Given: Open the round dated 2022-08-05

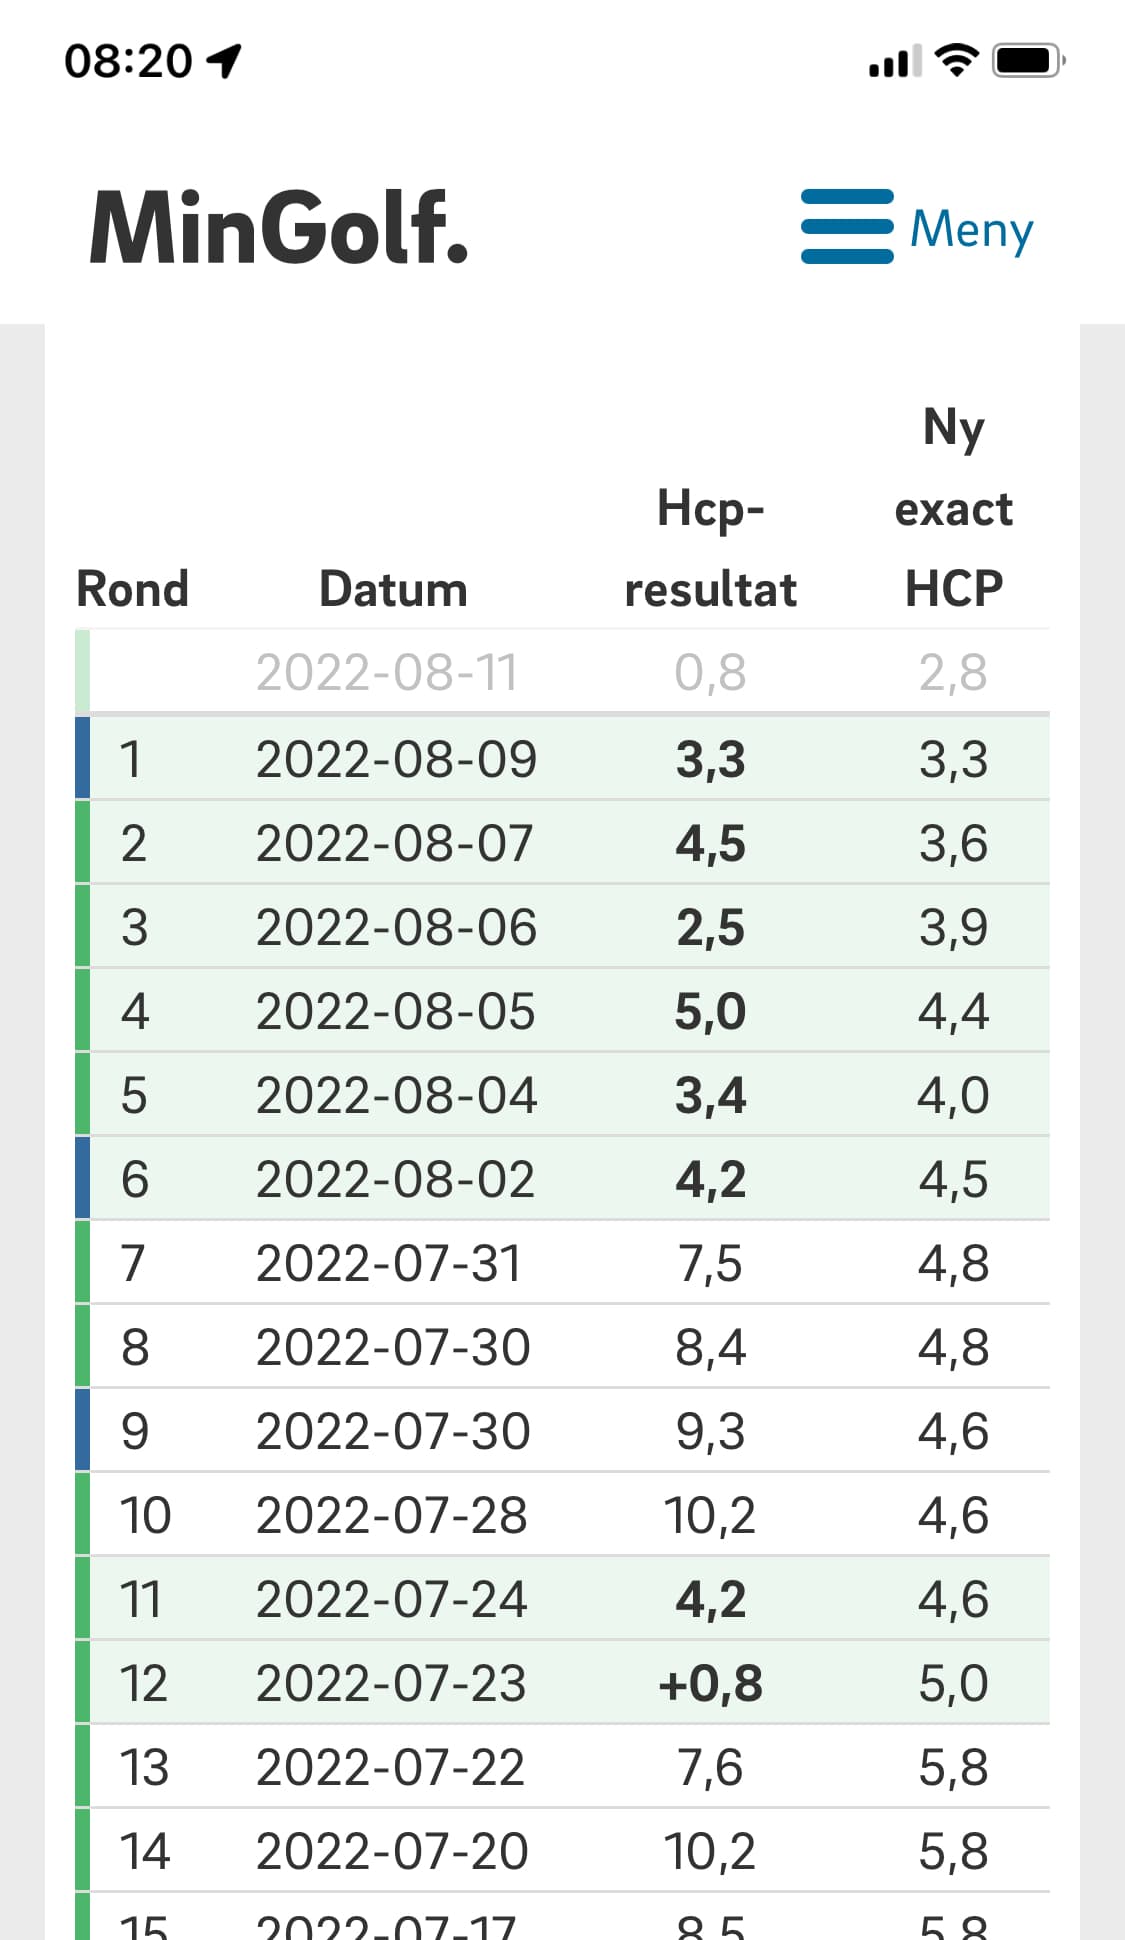Looking at the screenshot, I should point(562,1010).
